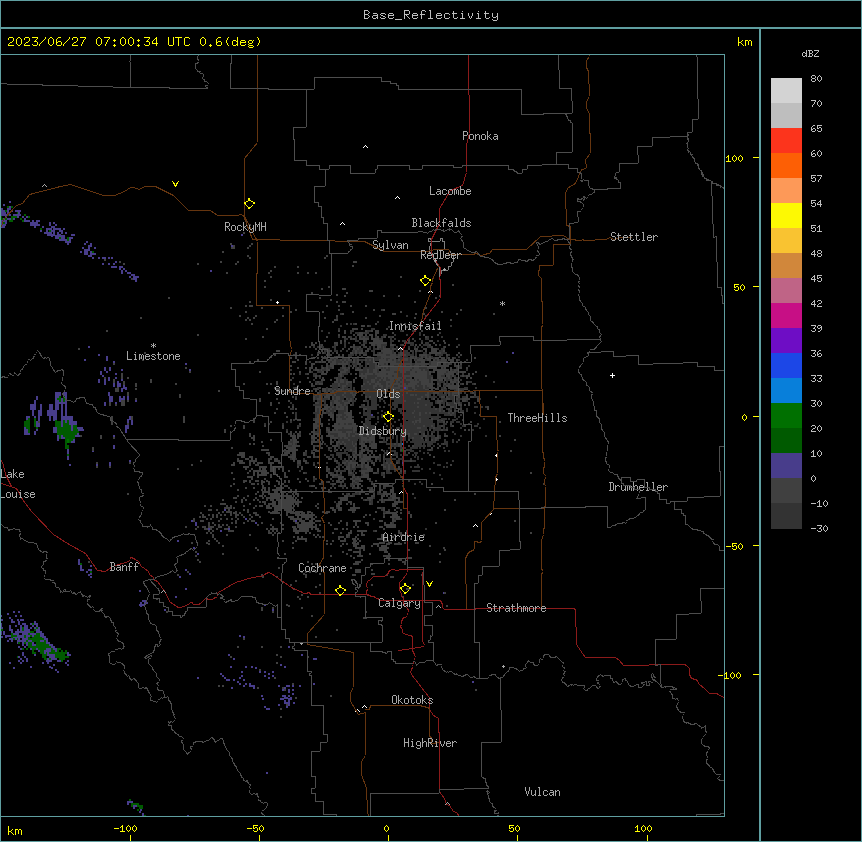
Task: Click the yellow diamond marker beside RockyMH
Action: click(x=250, y=204)
